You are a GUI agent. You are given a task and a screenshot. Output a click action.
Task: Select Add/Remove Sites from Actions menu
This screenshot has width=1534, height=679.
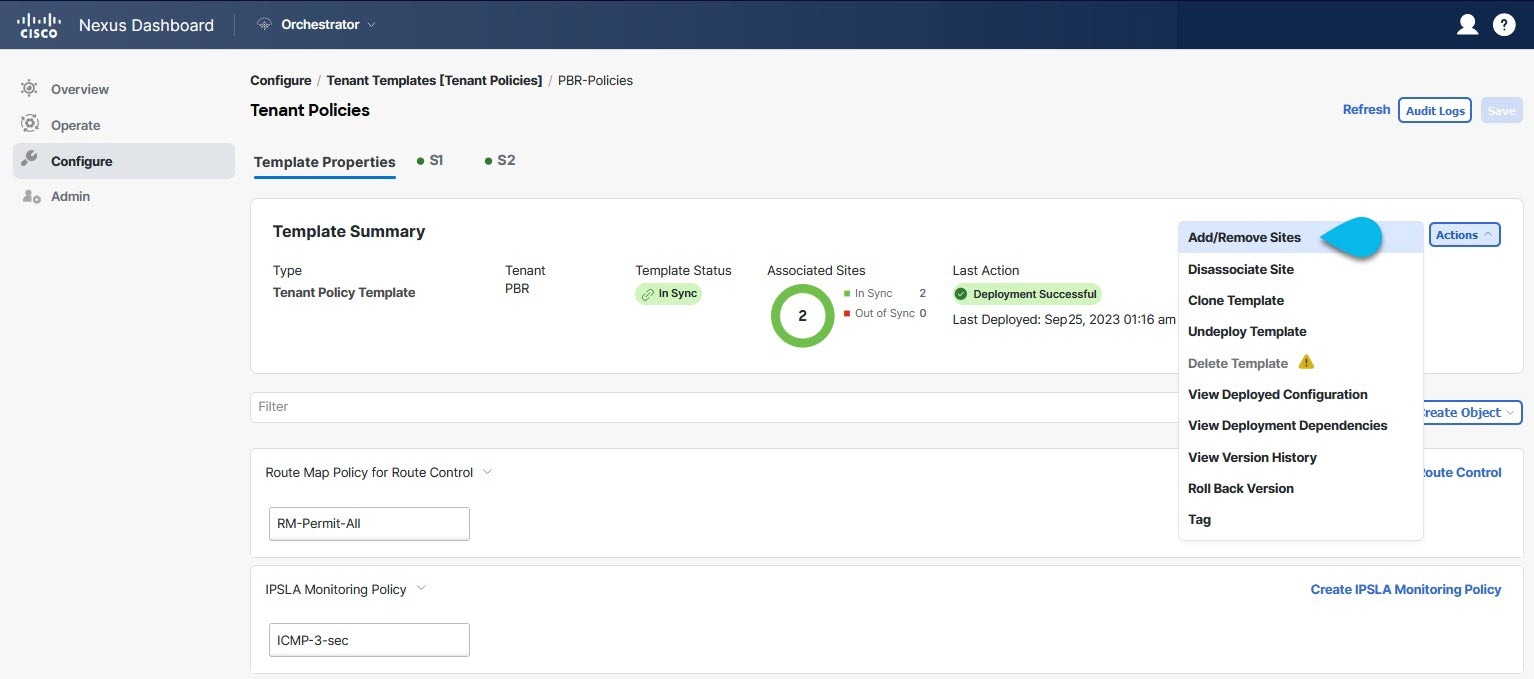[1300, 238]
